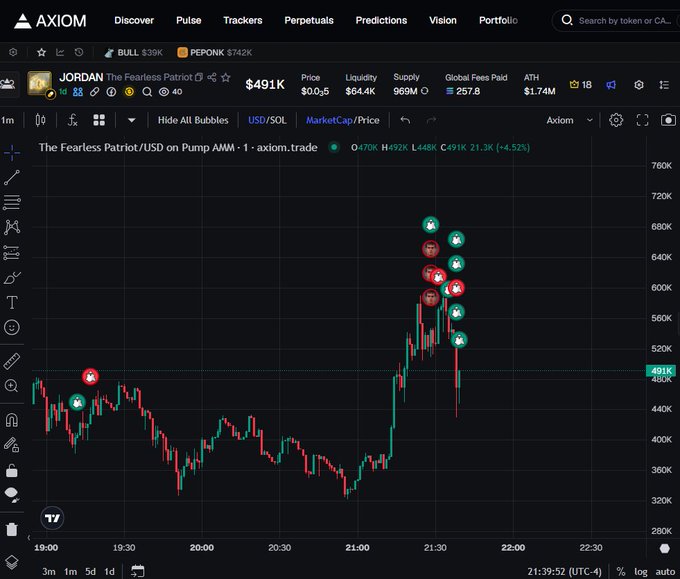Delete drawings with the trash icon
Image resolution: width=680 pixels, height=579 pixels.
pos(12,529)
